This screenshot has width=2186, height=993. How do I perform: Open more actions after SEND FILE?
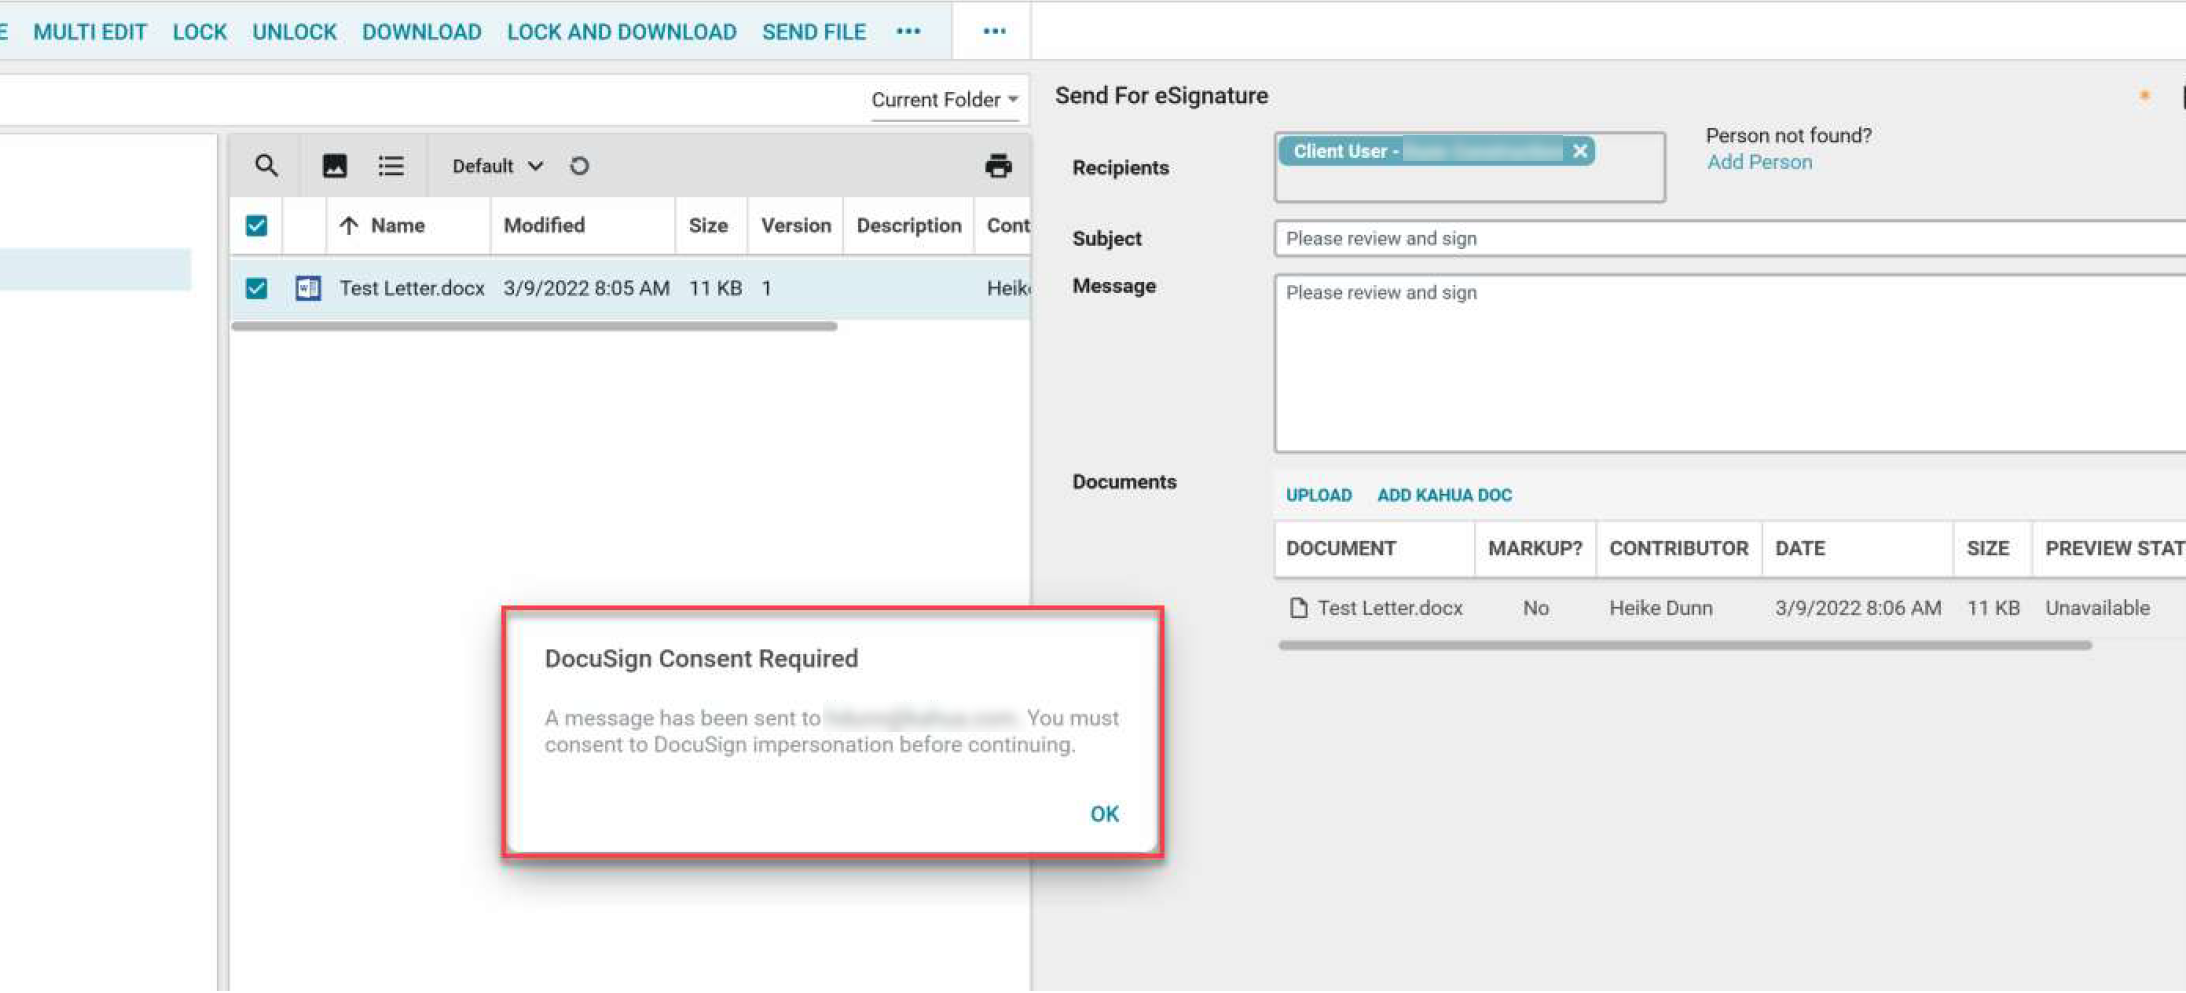point(908,32)
